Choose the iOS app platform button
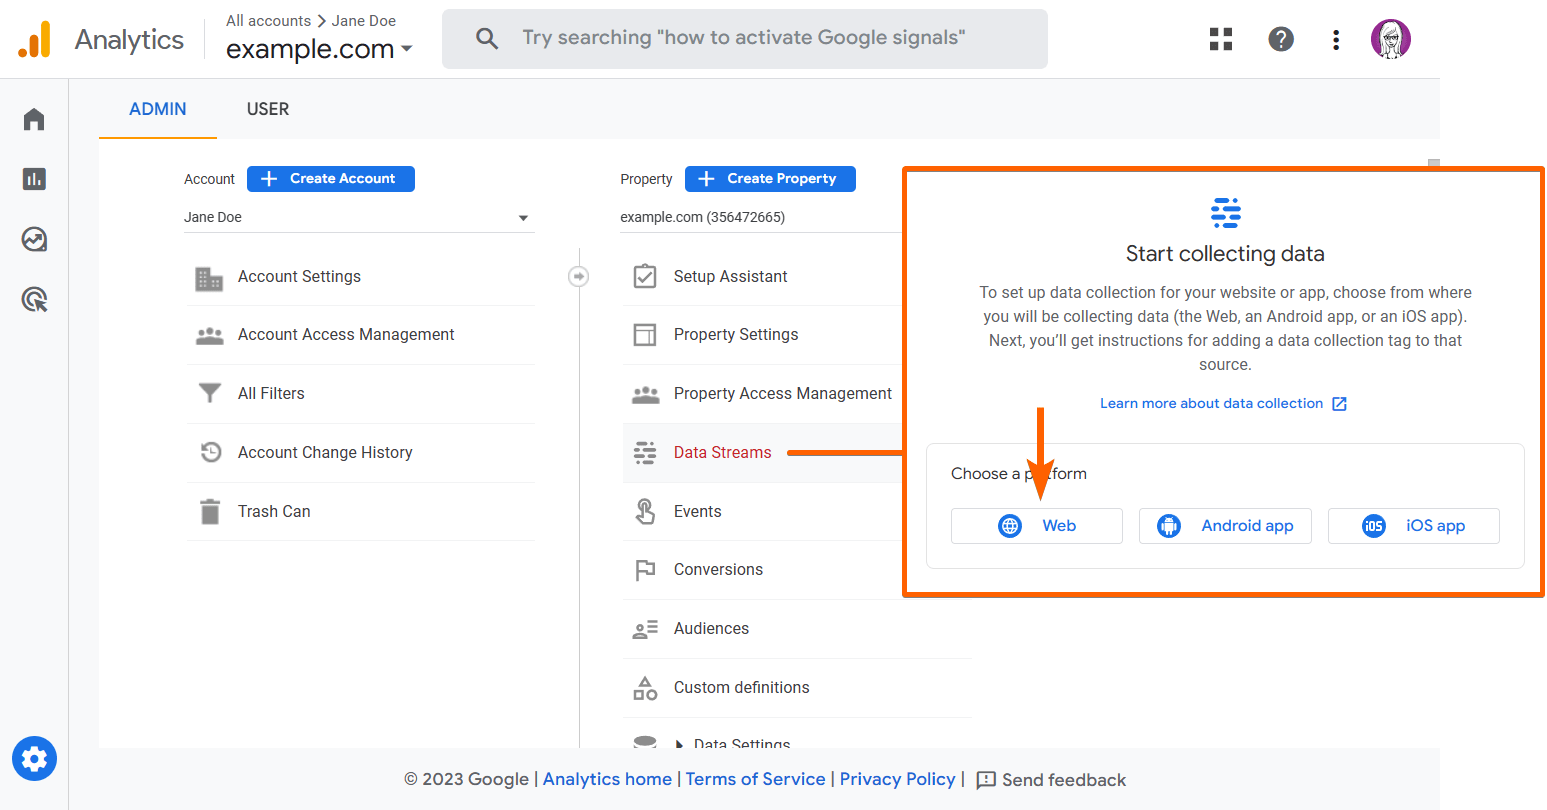 1414,526
